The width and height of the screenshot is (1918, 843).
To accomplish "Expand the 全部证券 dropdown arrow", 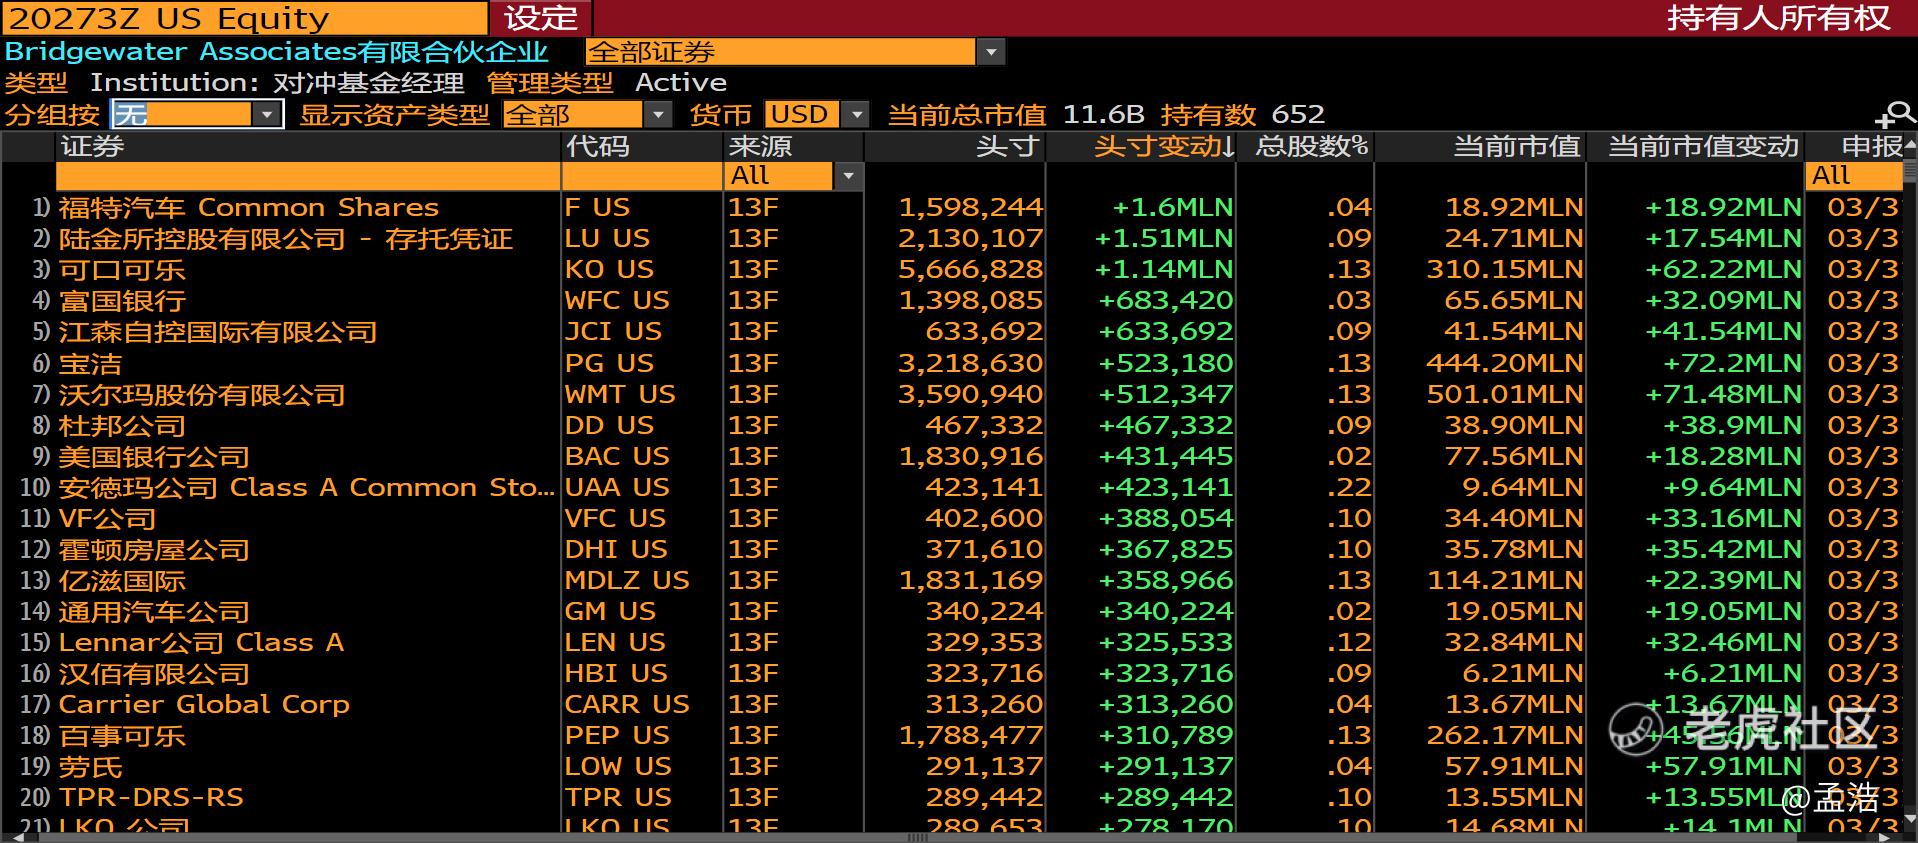I will 991,52.
